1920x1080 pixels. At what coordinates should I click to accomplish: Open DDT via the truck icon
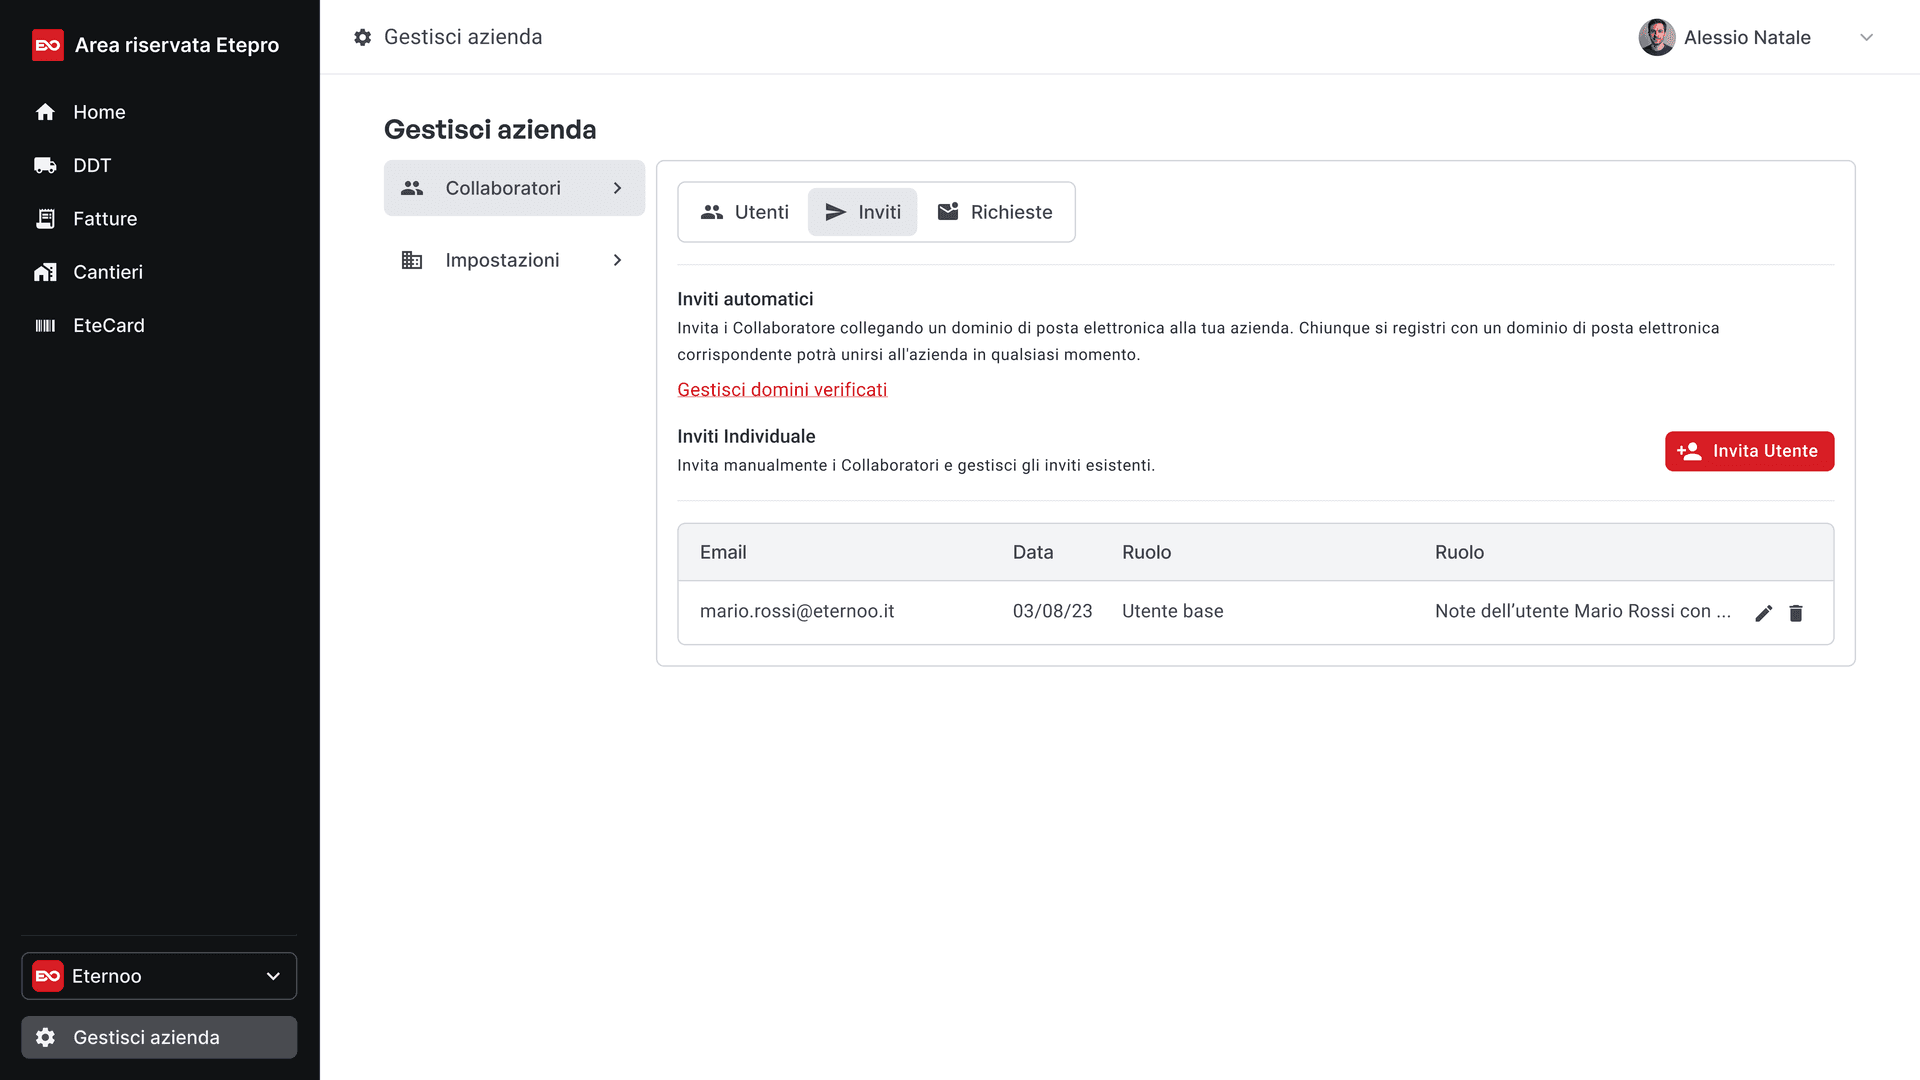pyautogui.click(x=45, y=165)
